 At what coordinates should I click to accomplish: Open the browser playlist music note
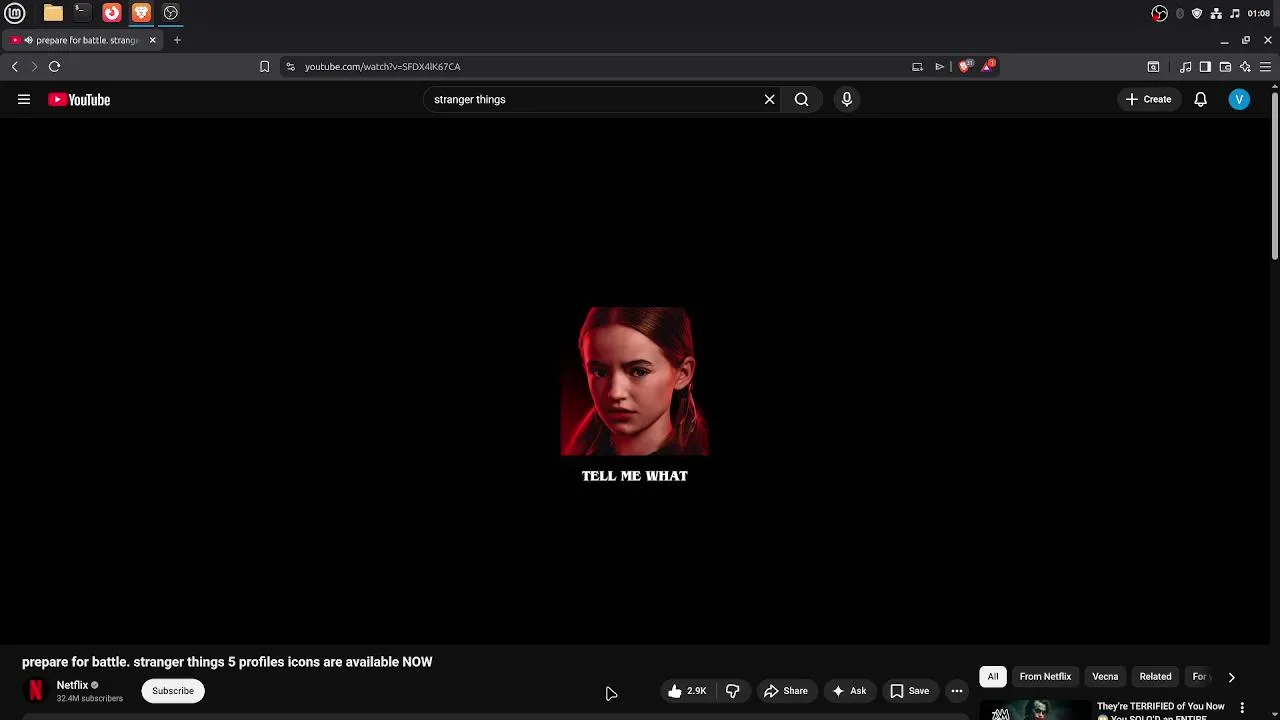pyautogui.click(x=1185, y=66)
